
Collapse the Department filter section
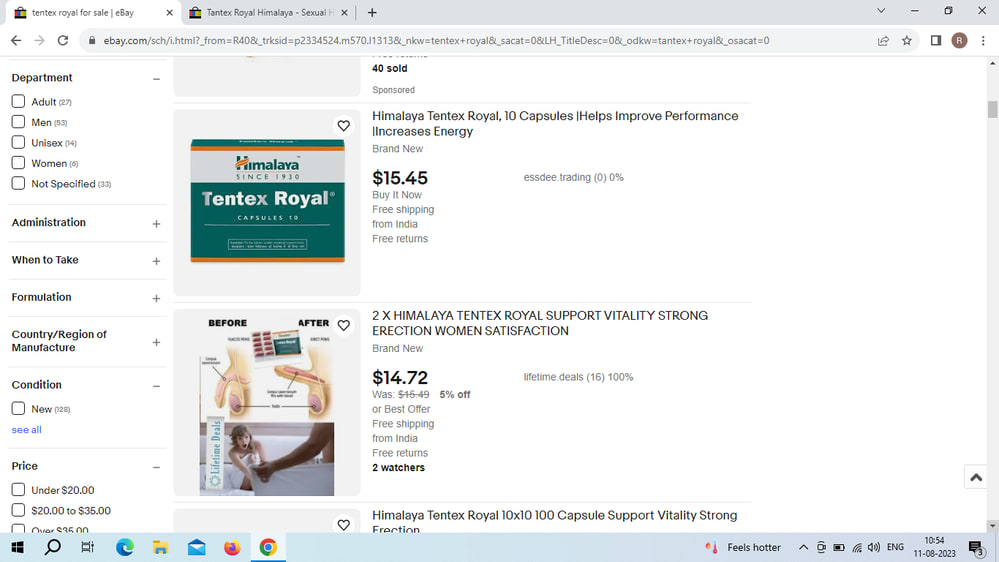pos(156,78)
